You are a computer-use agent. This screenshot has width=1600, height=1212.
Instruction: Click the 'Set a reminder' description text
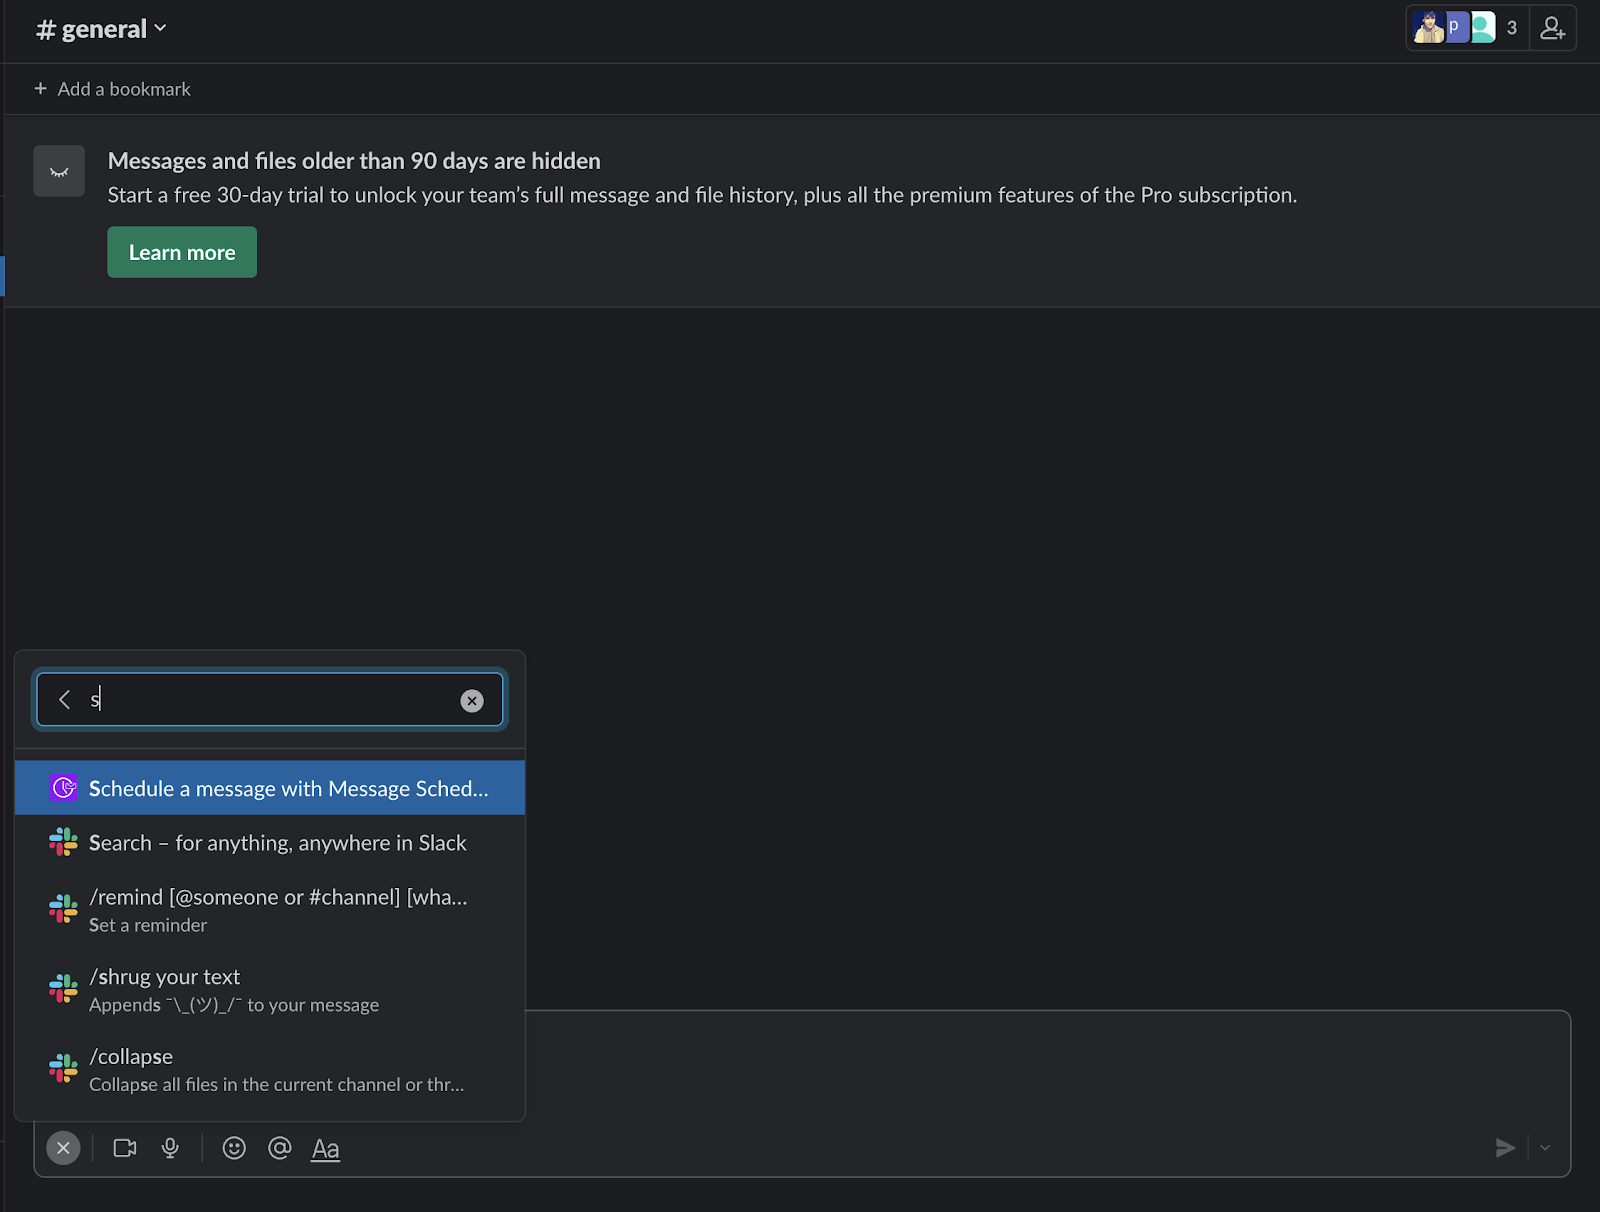(x=148, y=925)
